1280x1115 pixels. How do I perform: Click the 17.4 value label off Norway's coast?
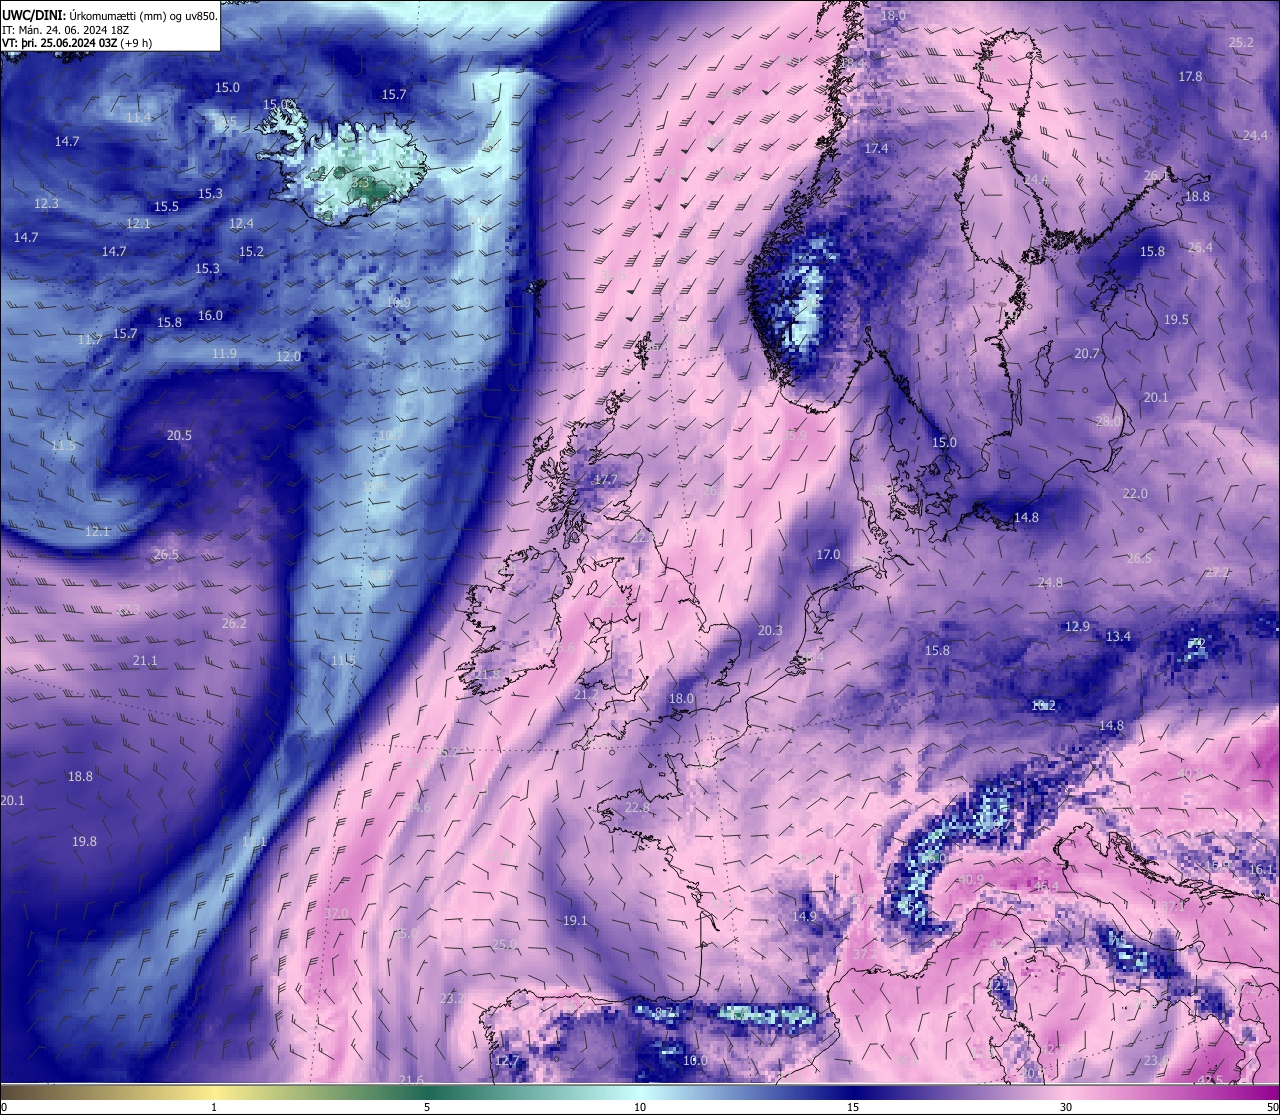(x=876, y=148)
